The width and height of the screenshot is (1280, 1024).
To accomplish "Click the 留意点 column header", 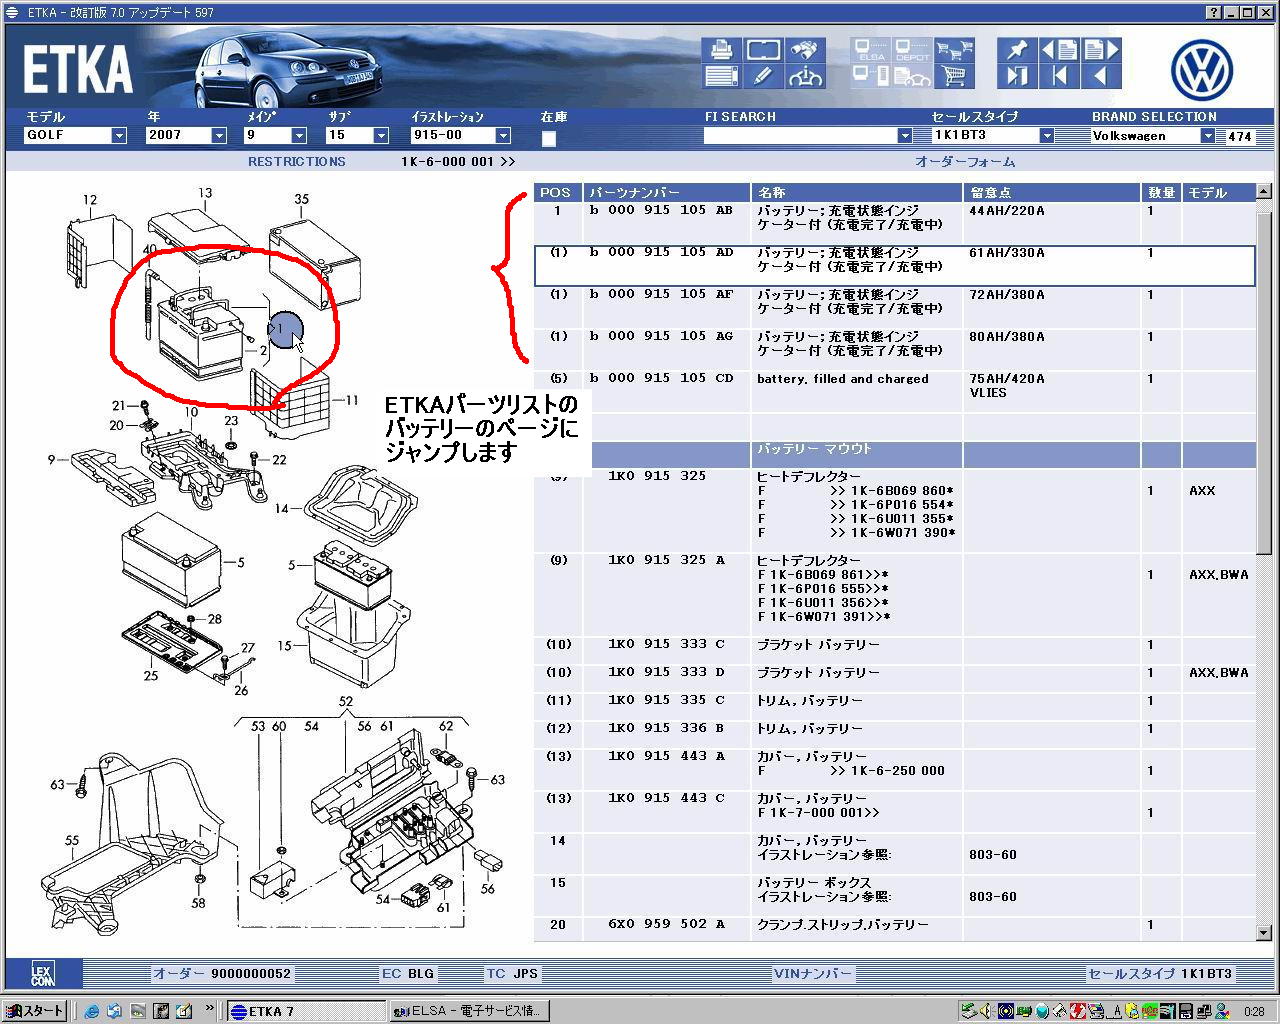I will (x=1053, y=193).
